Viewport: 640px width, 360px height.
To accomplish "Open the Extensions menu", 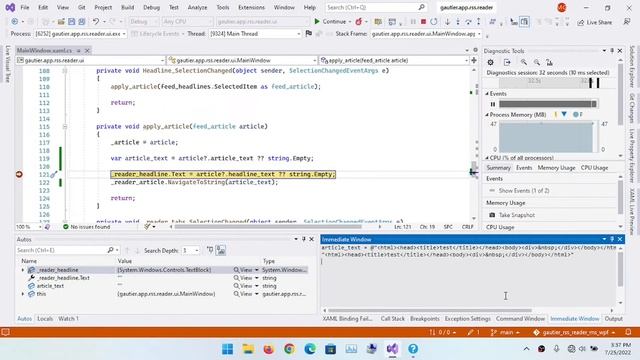I will pos(251,7).
